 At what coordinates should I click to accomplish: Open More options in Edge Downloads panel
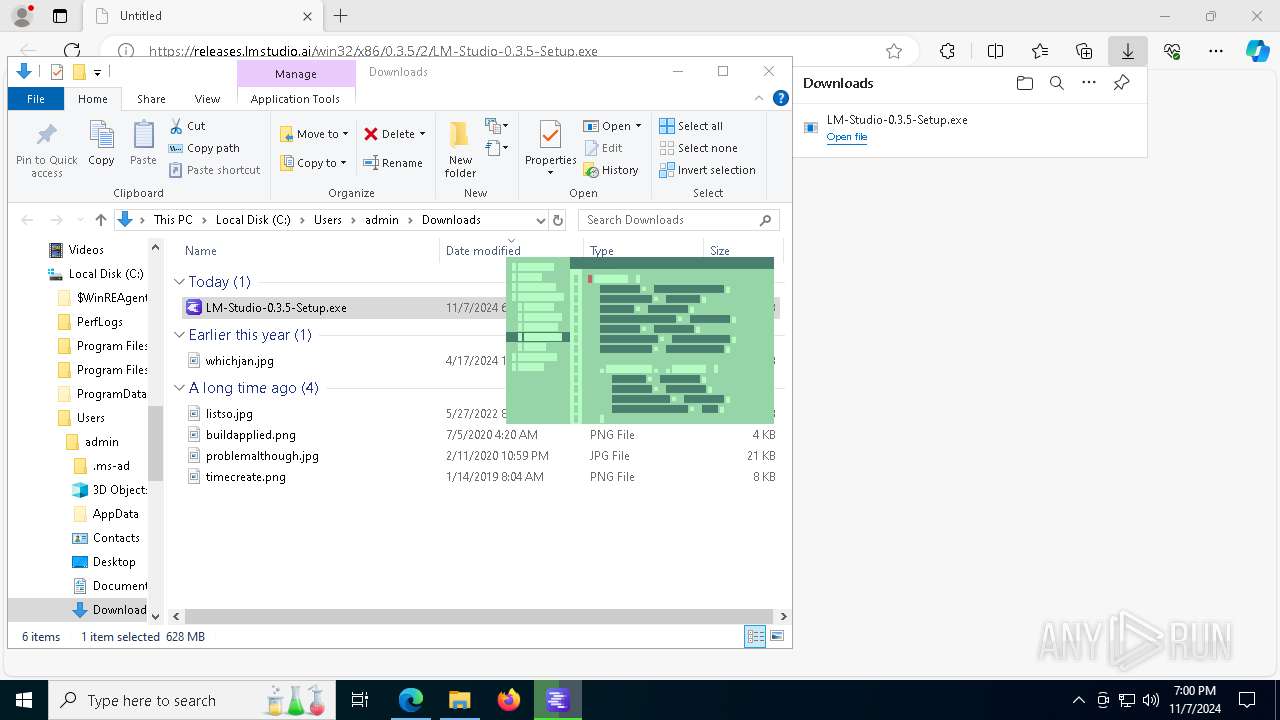click(x=1089, y=83)
